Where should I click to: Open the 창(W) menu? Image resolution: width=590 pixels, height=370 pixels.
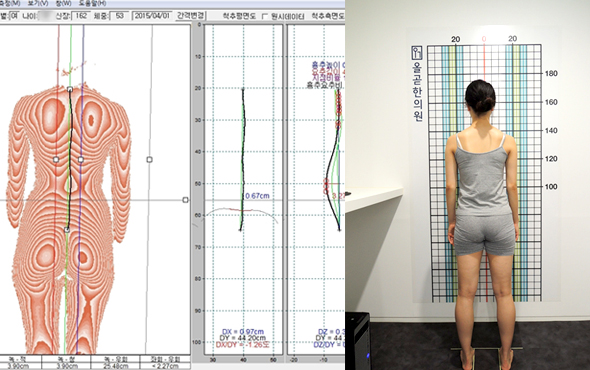tap(63, 3)
